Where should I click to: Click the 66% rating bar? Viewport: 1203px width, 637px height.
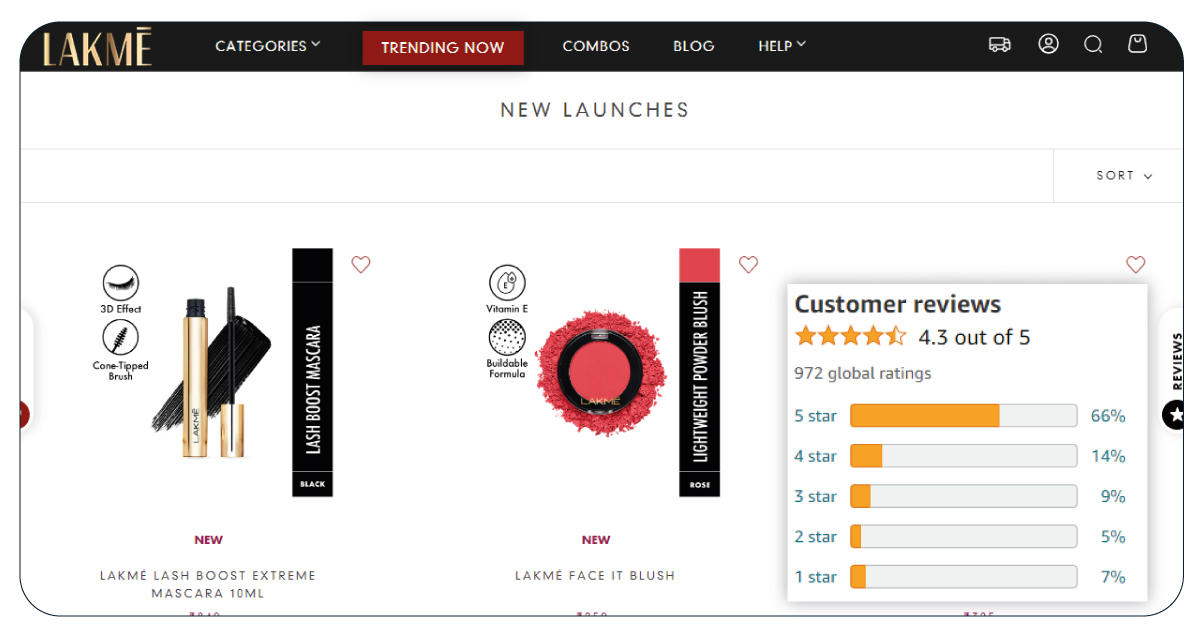tap(964, 416)
